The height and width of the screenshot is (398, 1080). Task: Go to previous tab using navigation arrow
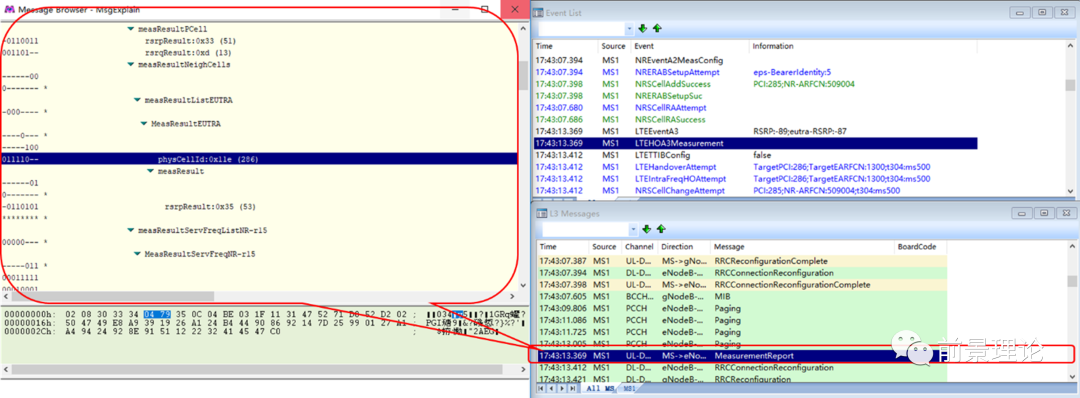551,389
